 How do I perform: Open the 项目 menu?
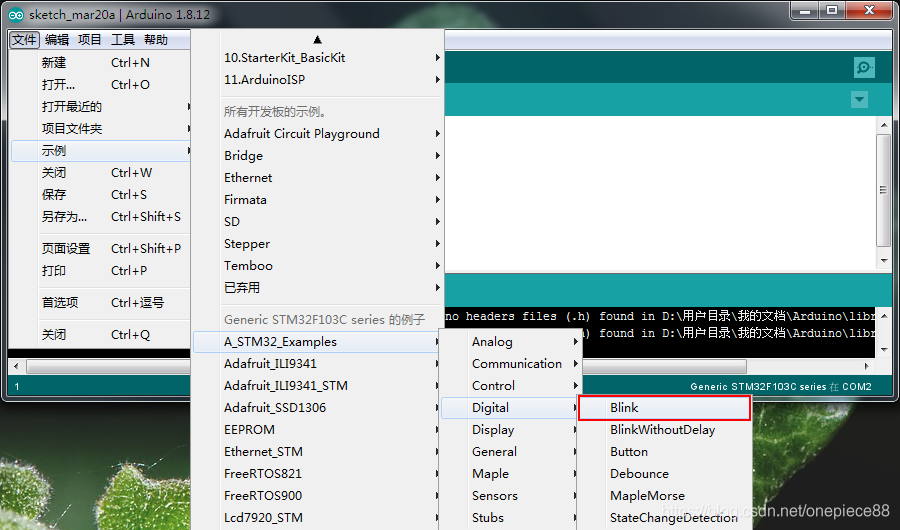pos(90,40)
